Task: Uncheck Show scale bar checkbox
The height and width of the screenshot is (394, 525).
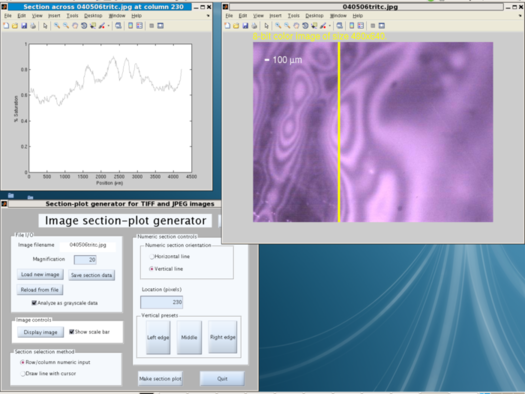Action: point(71,332)
